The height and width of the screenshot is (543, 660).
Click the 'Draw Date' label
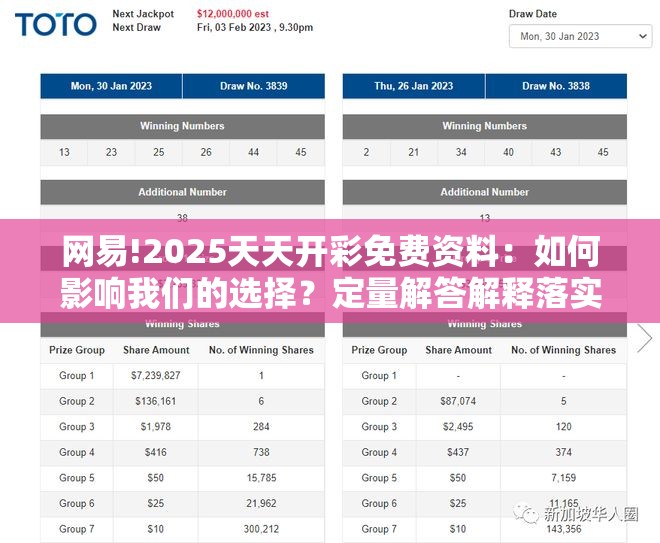(x=533, y=14)
